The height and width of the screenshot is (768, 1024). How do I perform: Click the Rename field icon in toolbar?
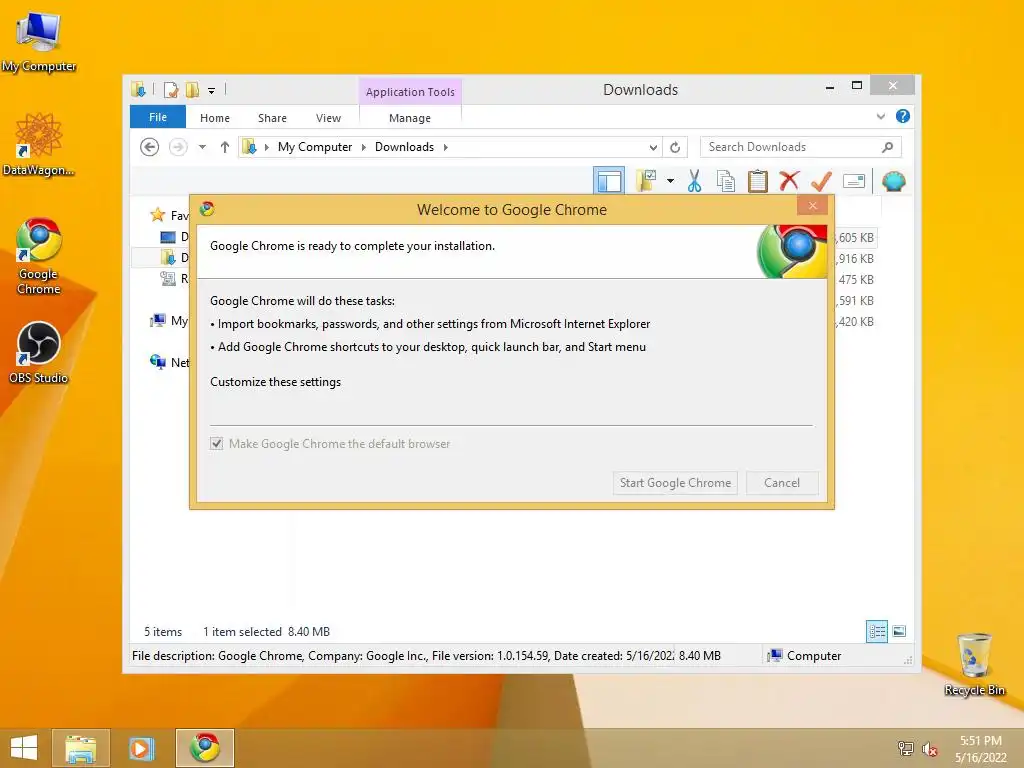coord(854,181)
